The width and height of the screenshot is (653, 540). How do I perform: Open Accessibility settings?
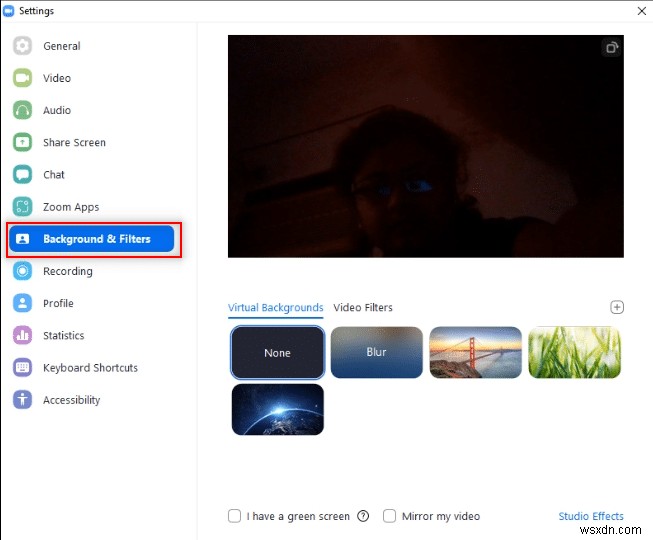click(x=72, y=400)
